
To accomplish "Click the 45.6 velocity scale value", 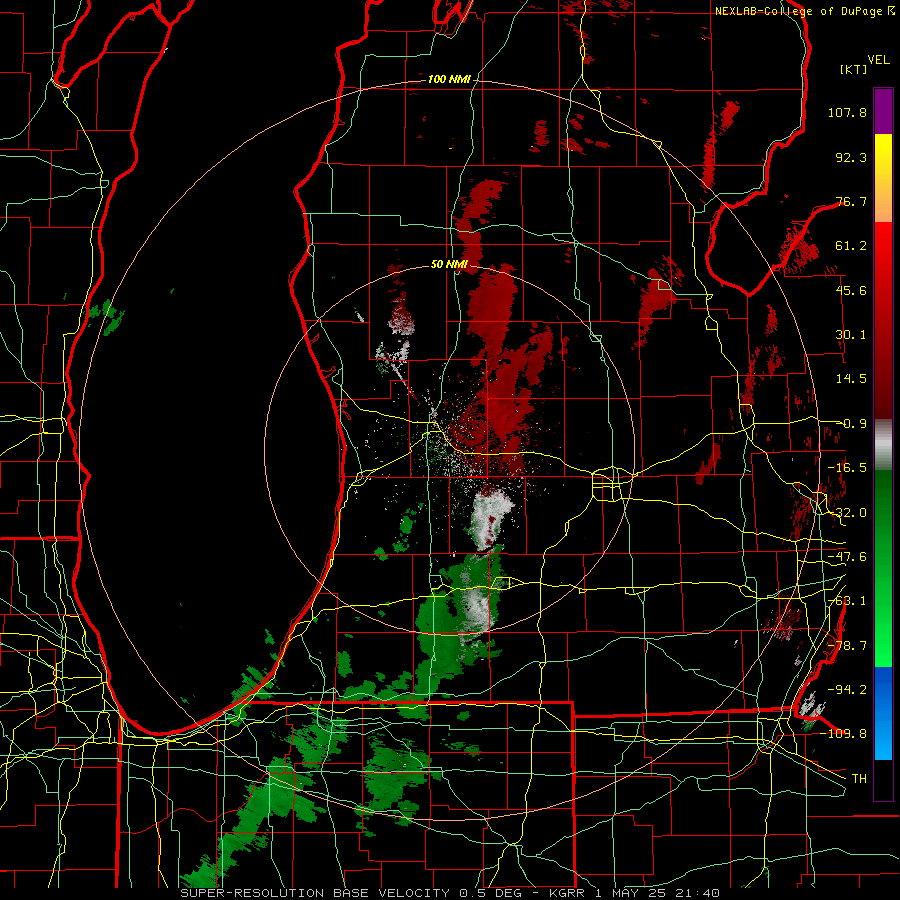I will (851, 290).
